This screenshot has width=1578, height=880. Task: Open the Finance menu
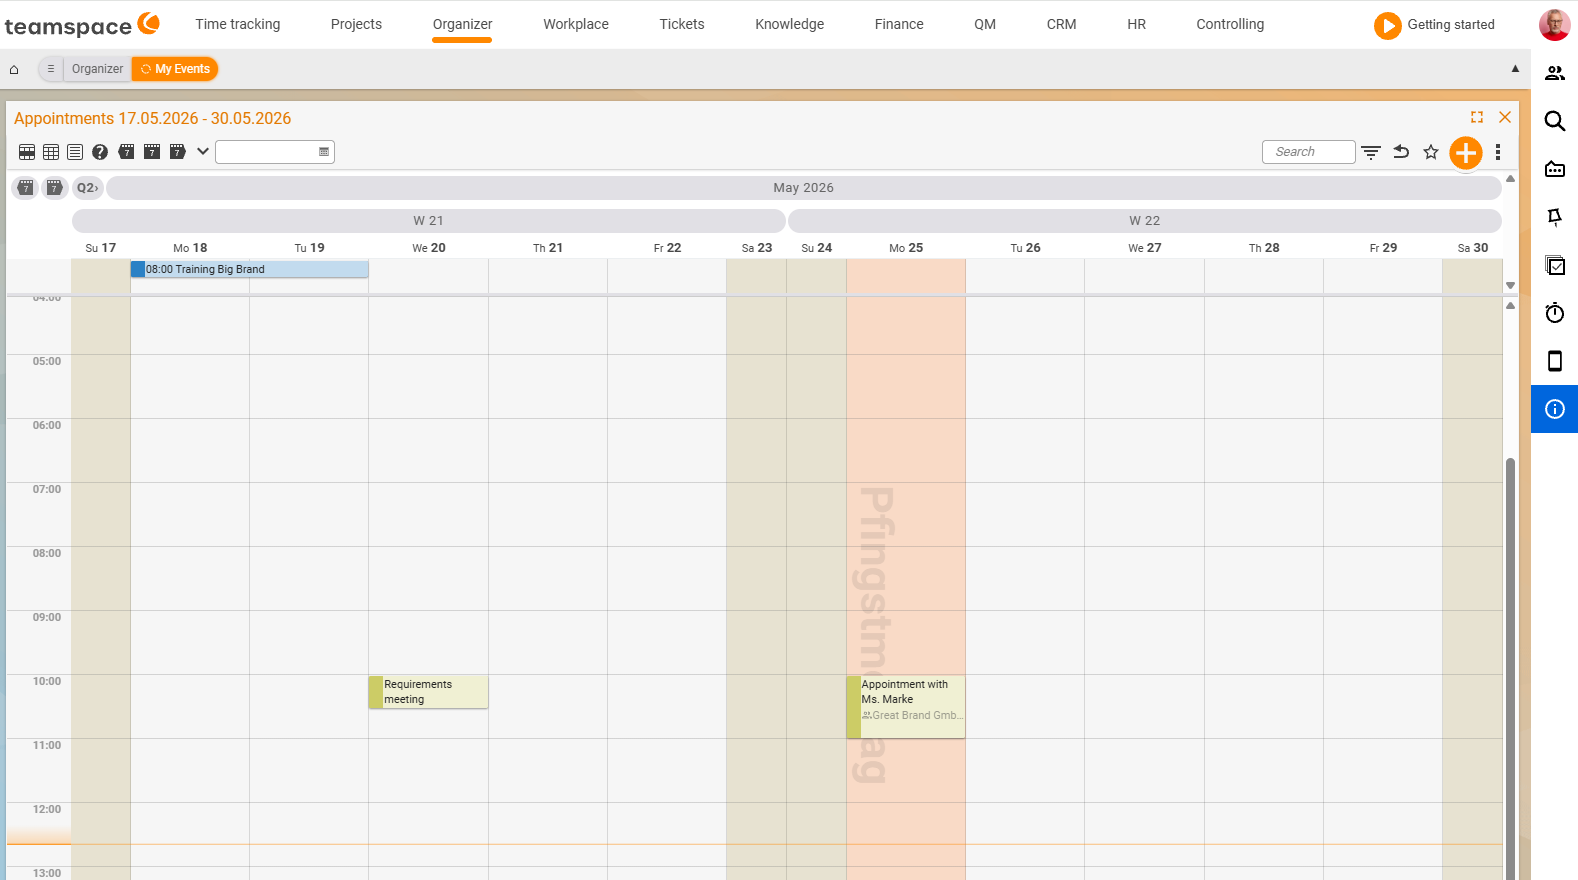[899, 24]
